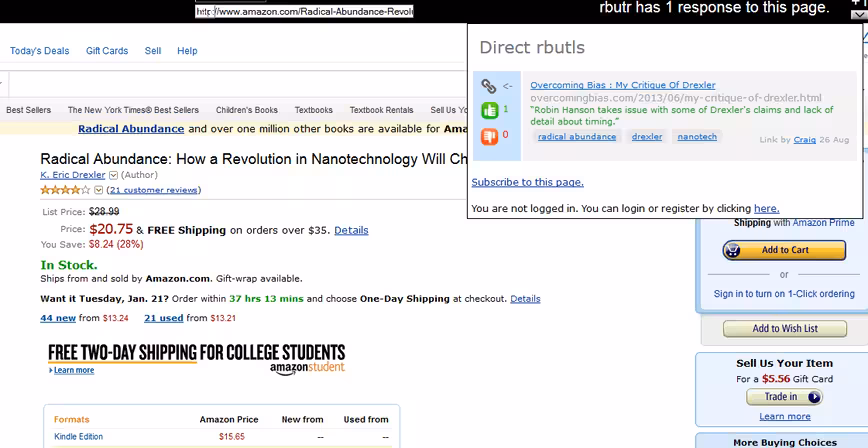Click the Amazon search box

coord(238,85)
